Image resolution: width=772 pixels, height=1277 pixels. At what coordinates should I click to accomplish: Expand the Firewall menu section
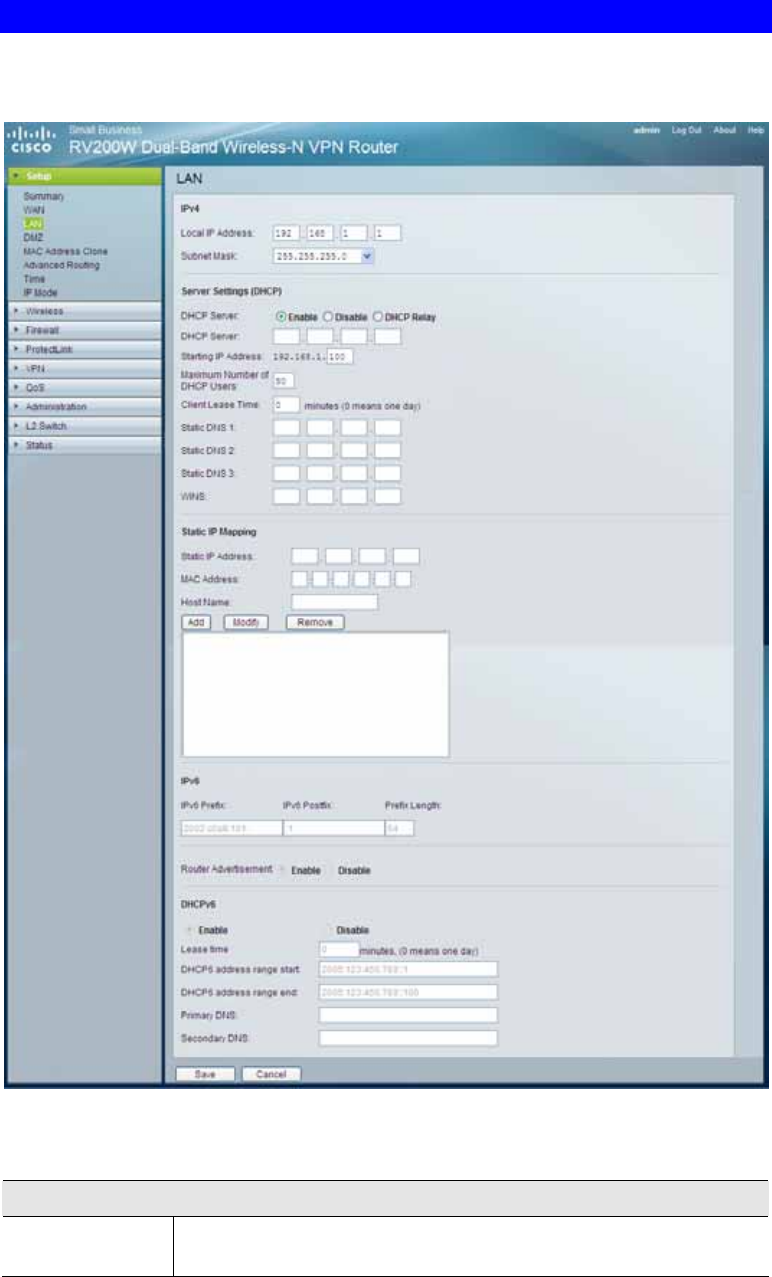click(83, 330)
